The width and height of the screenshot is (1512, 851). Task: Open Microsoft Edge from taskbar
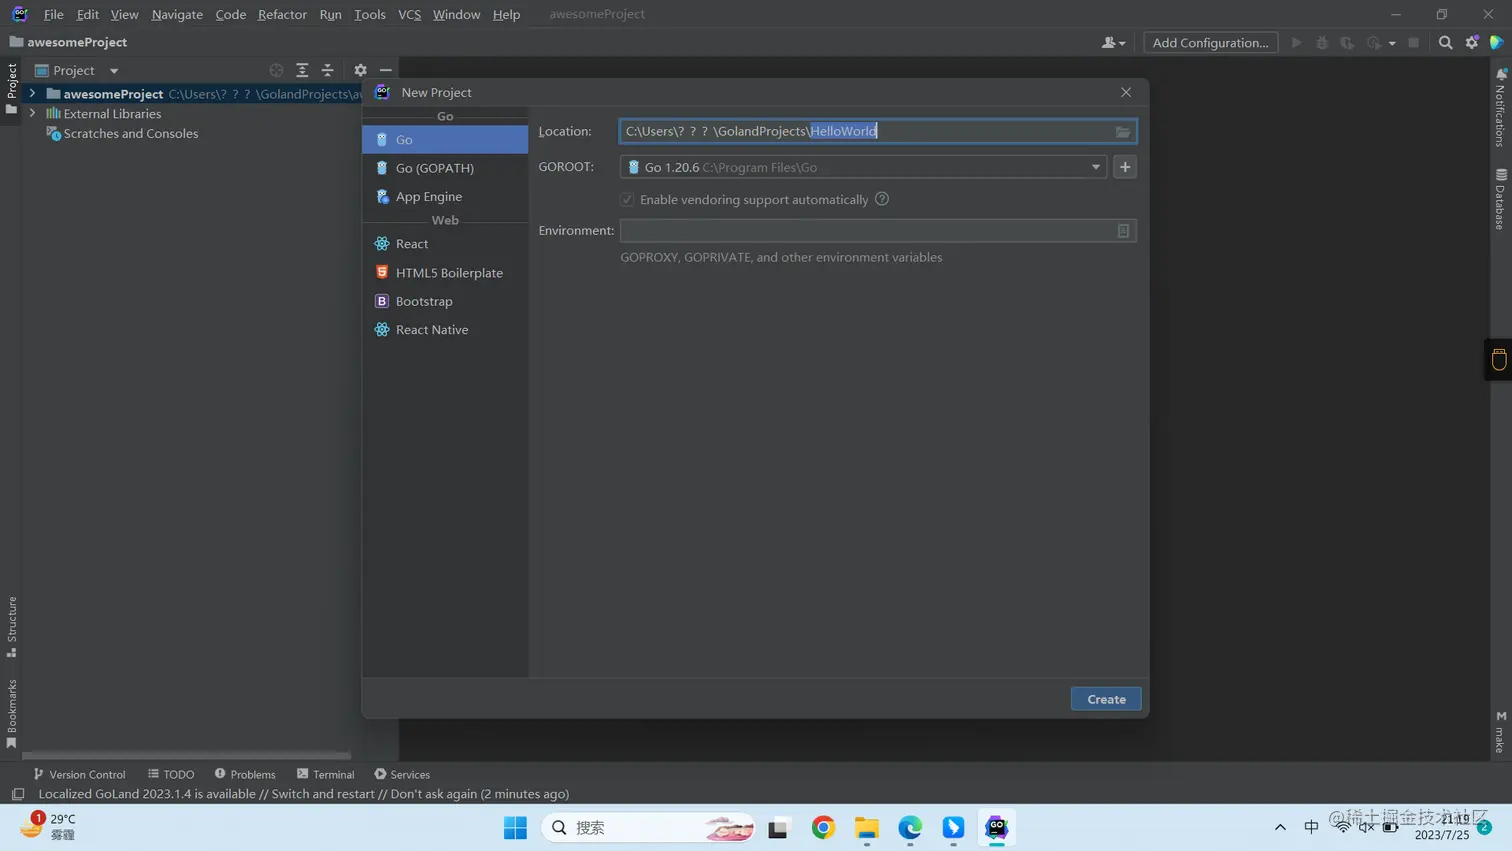910,828
